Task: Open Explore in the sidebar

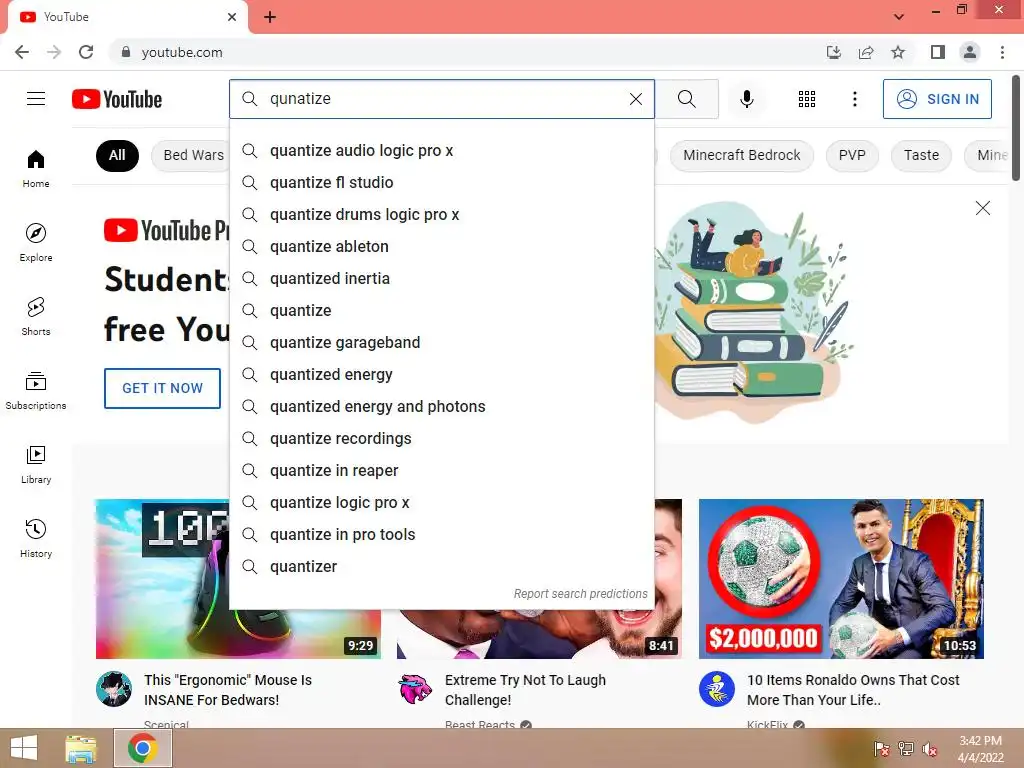Action: coord(36,242)
